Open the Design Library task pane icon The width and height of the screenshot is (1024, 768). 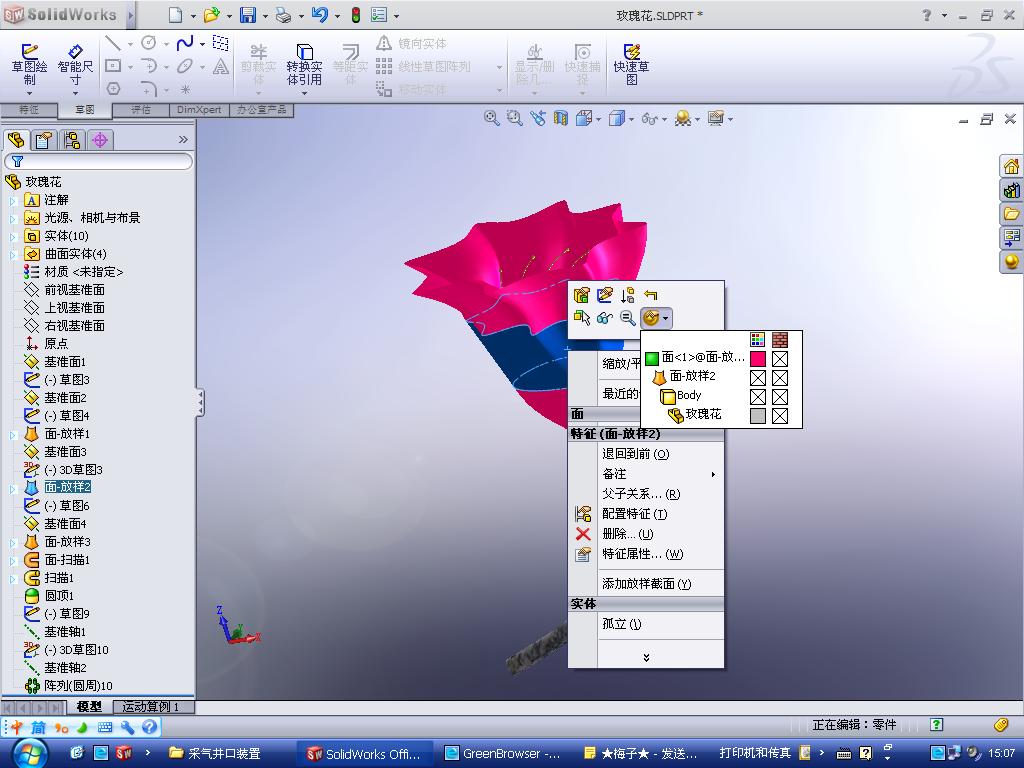1012,190
